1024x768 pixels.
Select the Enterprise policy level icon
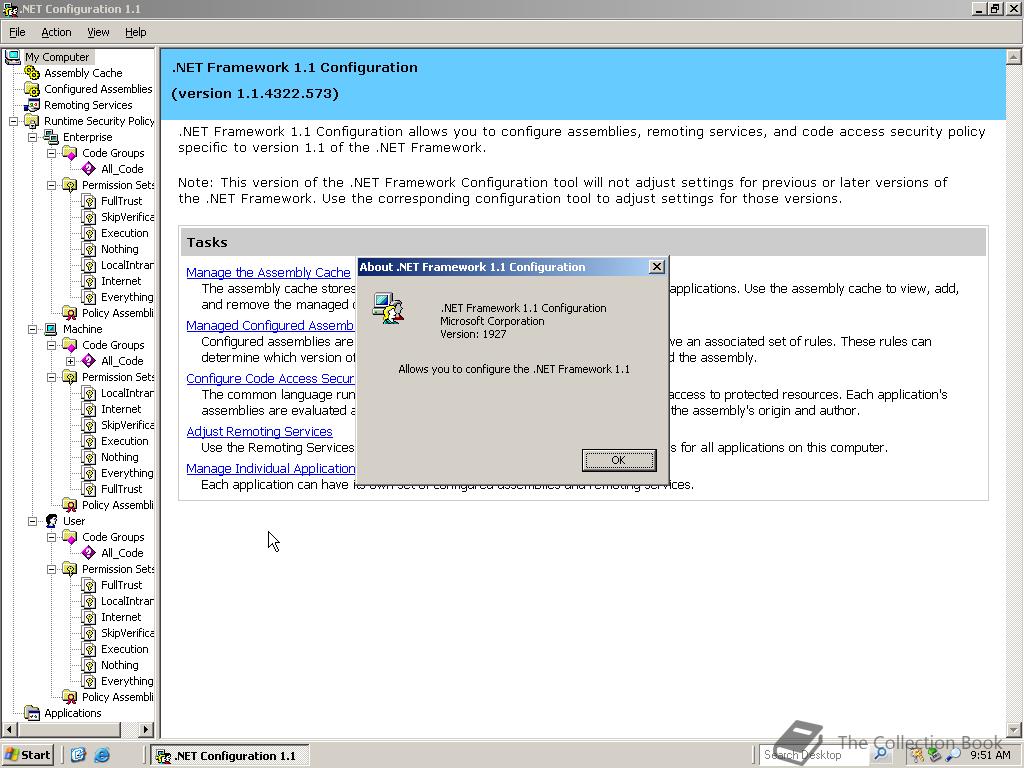coord(51,137)
